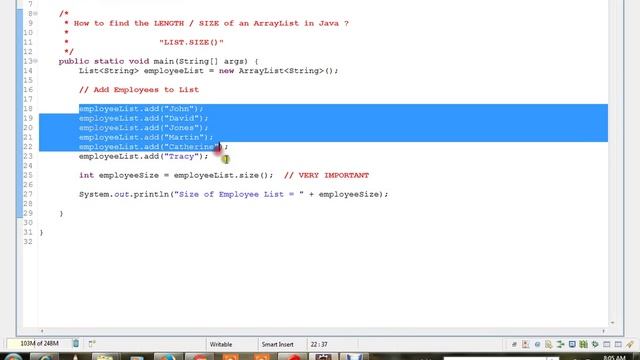Click the "Smart Insert" status bar entry

(278, 344)
